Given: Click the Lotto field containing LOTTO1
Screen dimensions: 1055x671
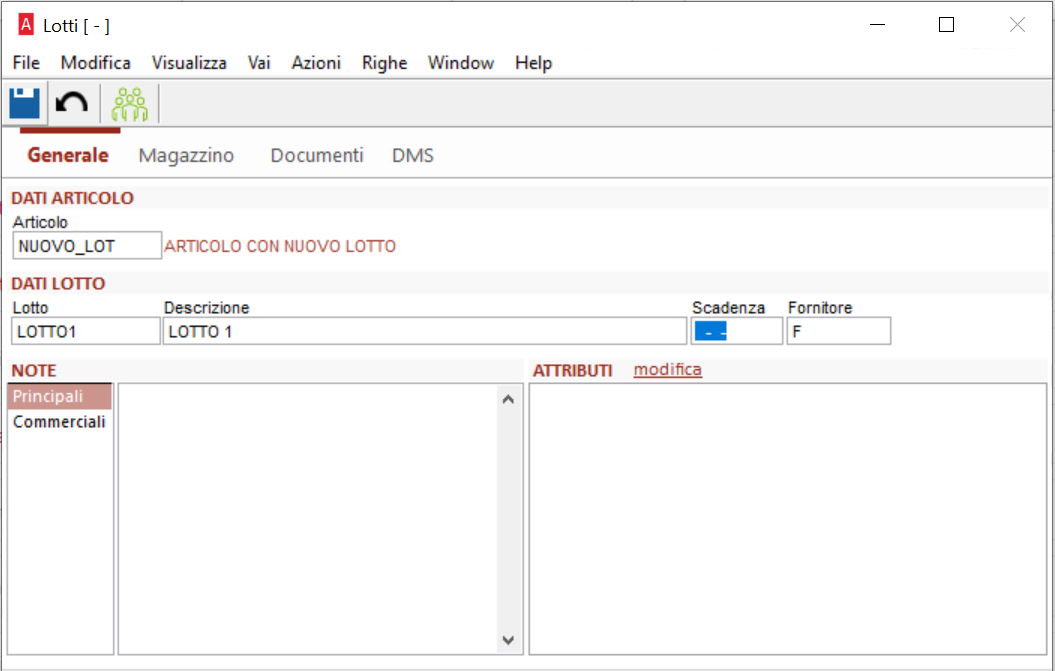Looking at the screenshot, I should pos(85,331).
